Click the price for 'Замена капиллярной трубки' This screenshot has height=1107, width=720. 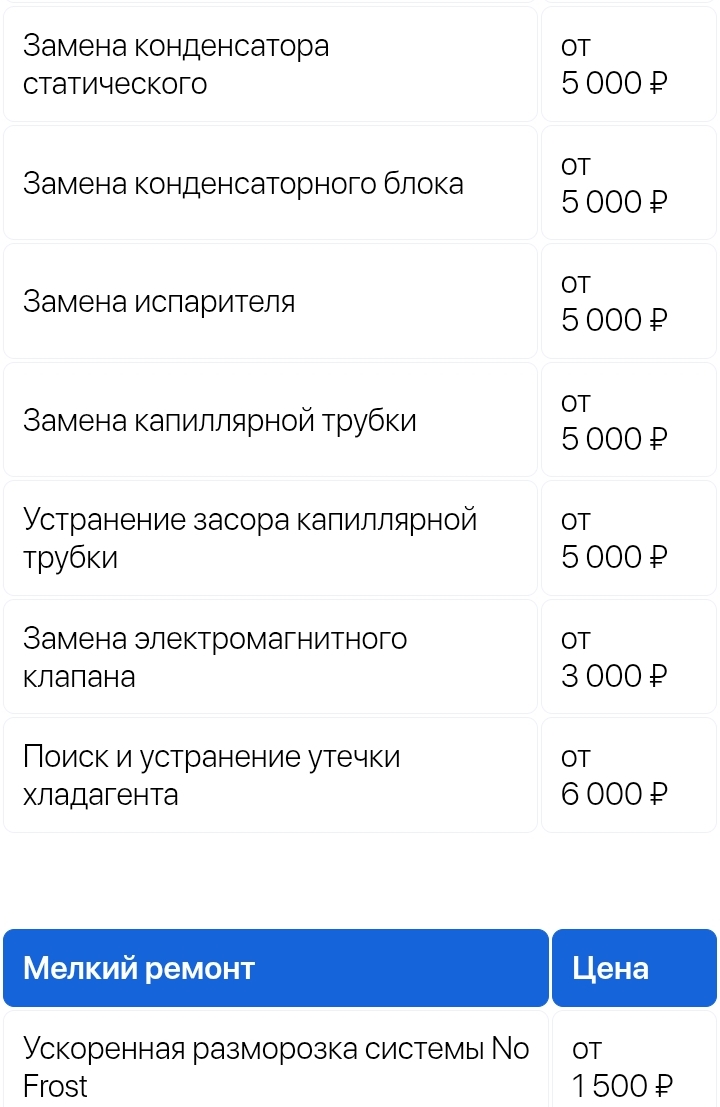(x=628, y=421)
